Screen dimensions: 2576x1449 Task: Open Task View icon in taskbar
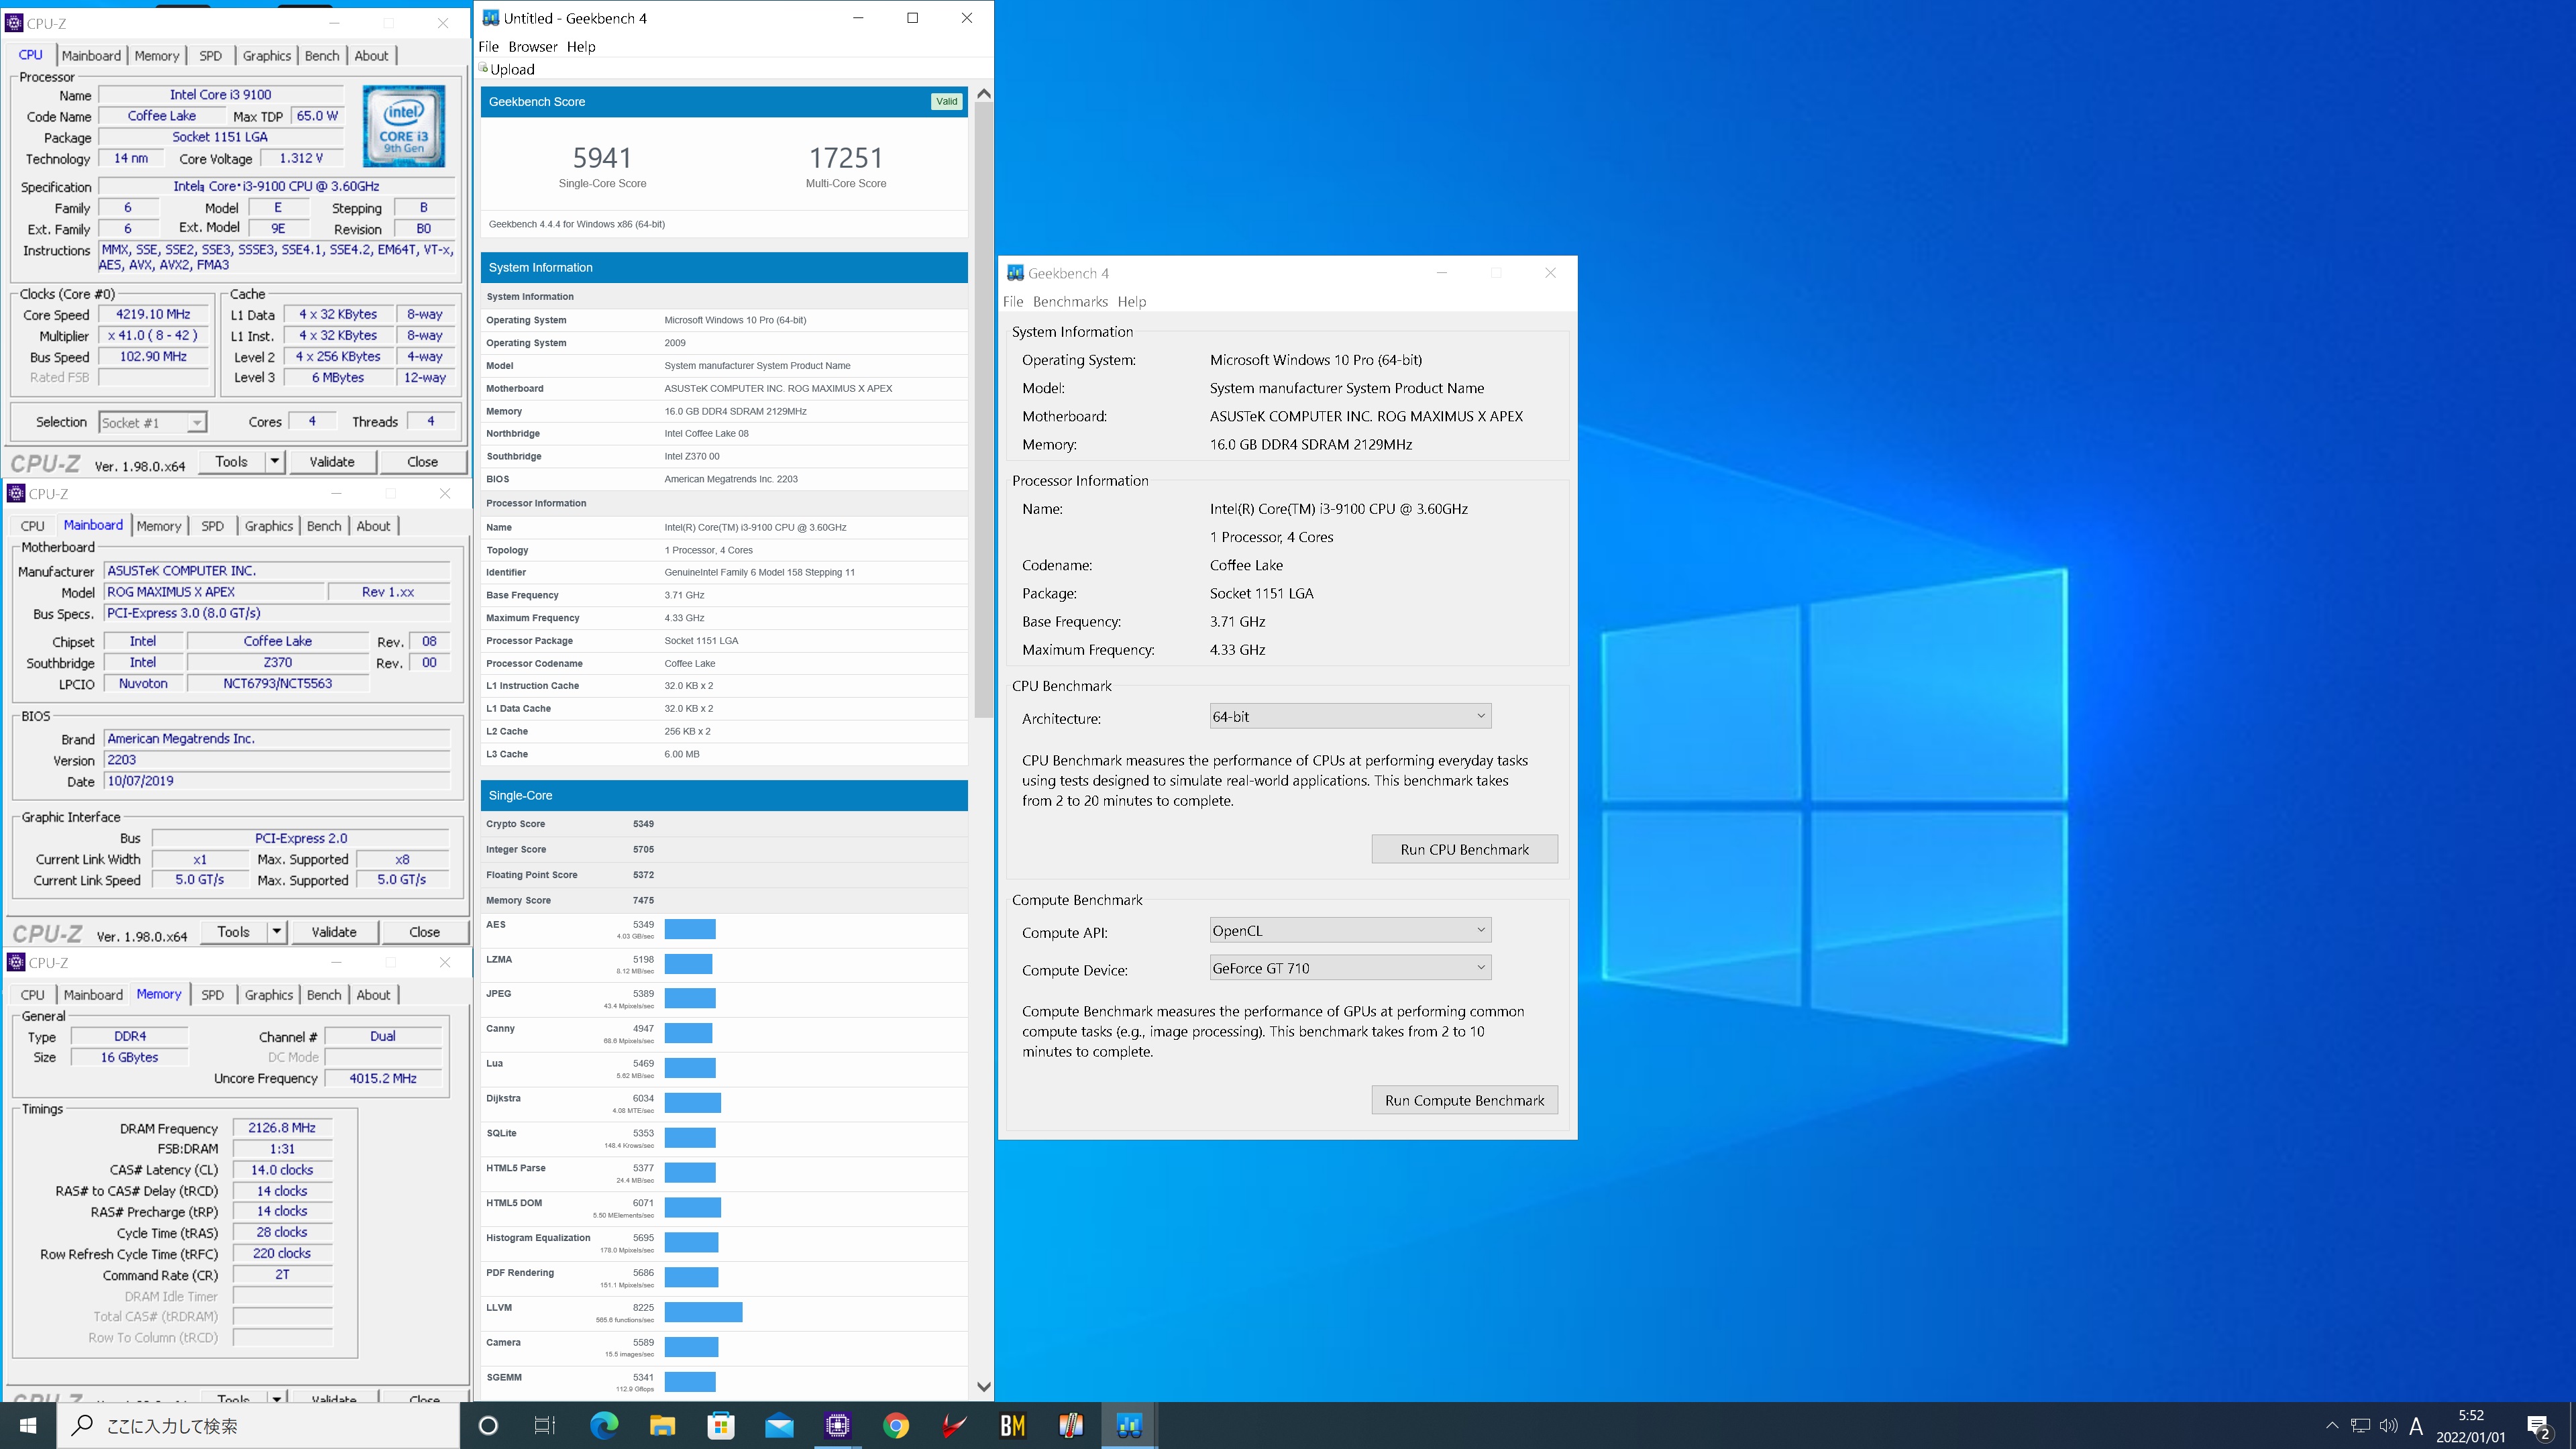545,1425
